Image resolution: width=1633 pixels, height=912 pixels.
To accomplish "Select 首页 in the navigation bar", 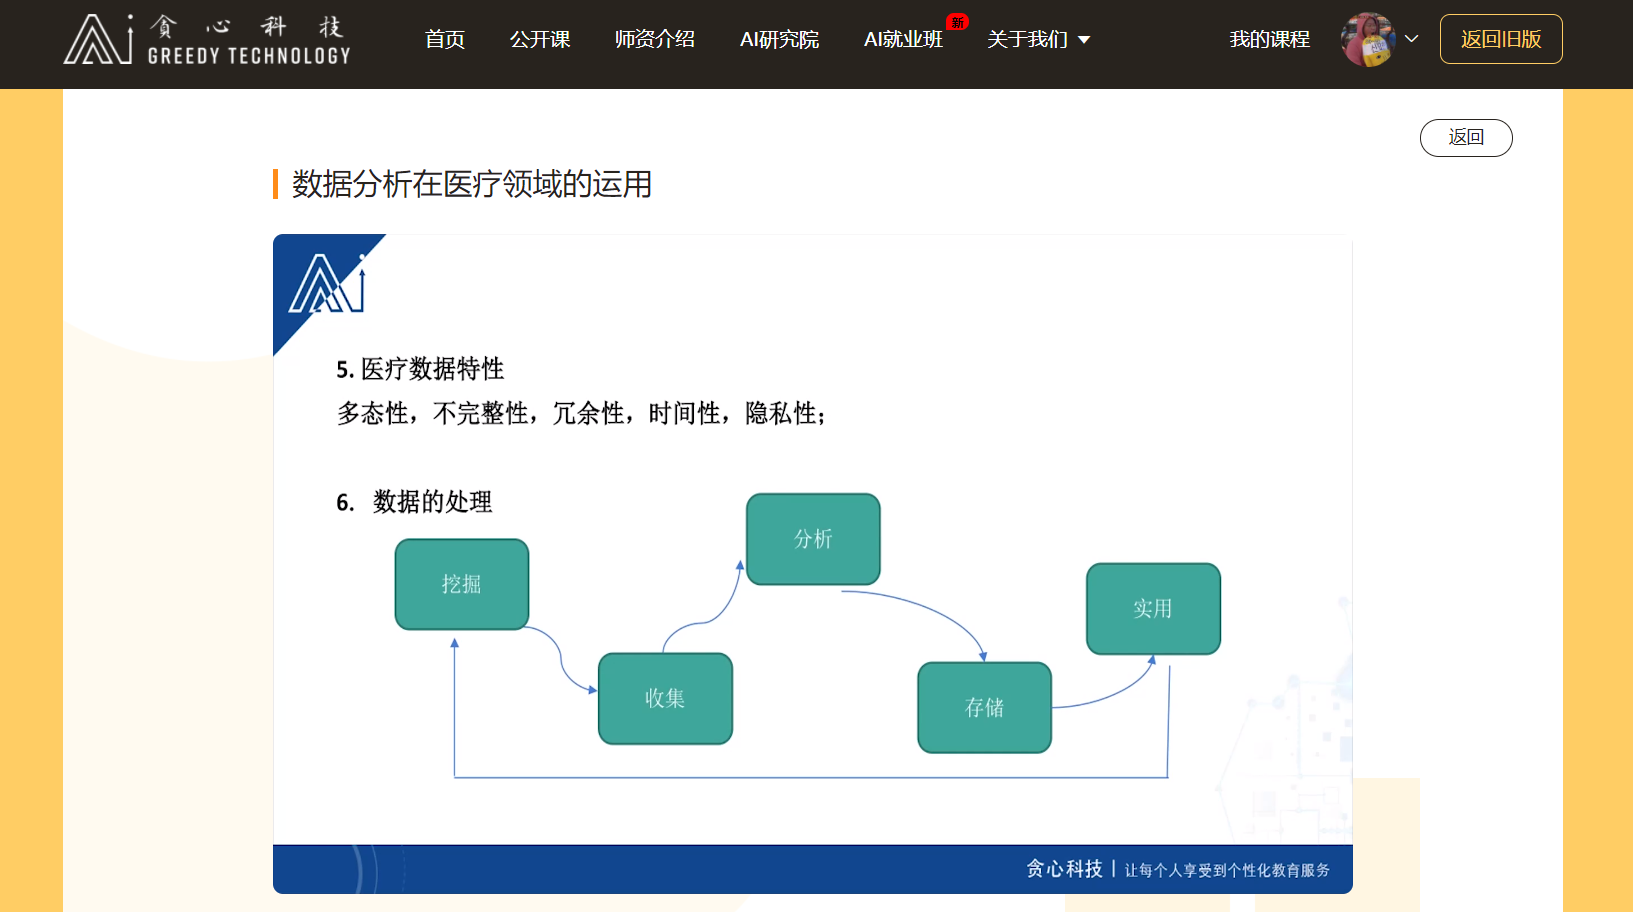I will pyautogui.click(x=444, y=39).
